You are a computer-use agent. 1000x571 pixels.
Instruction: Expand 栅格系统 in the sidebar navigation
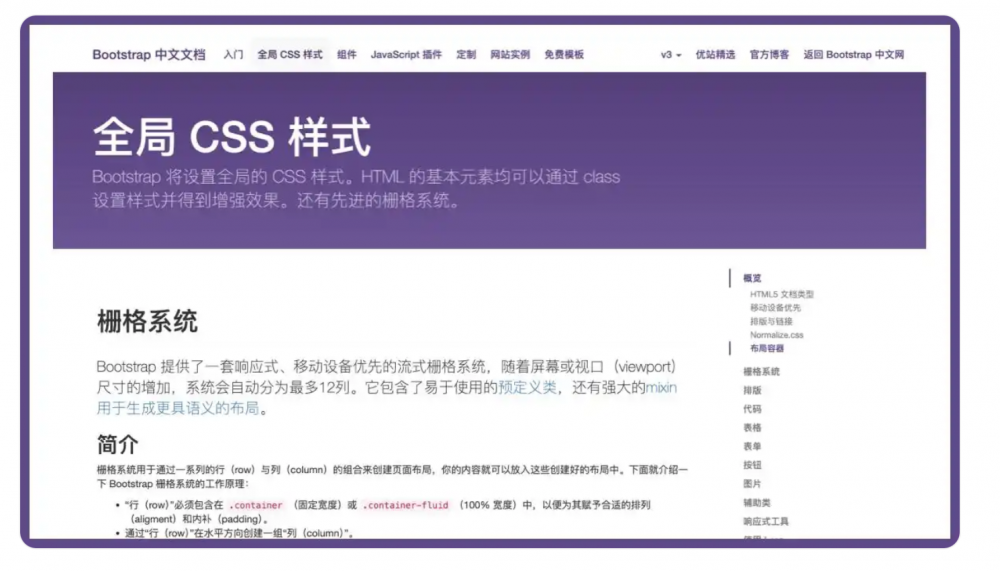pyautogui.click(x=761, y=372)
